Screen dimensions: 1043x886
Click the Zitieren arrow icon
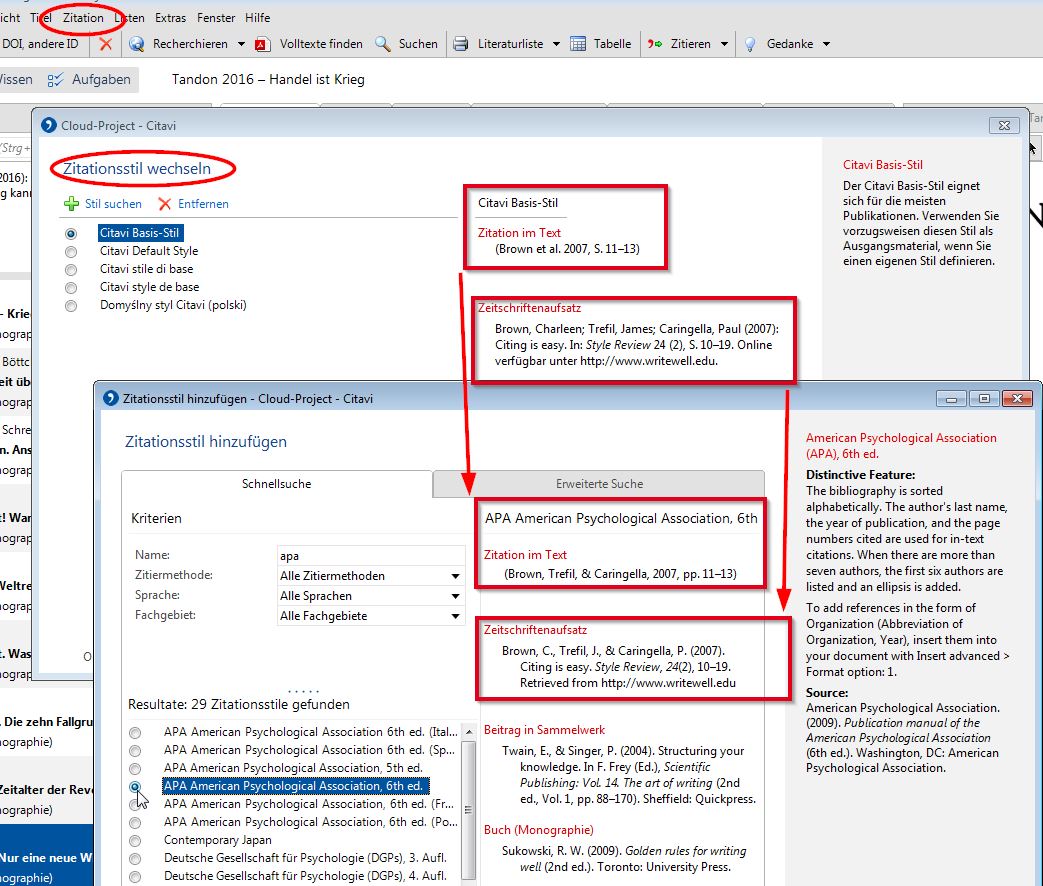tap(655, 44)
